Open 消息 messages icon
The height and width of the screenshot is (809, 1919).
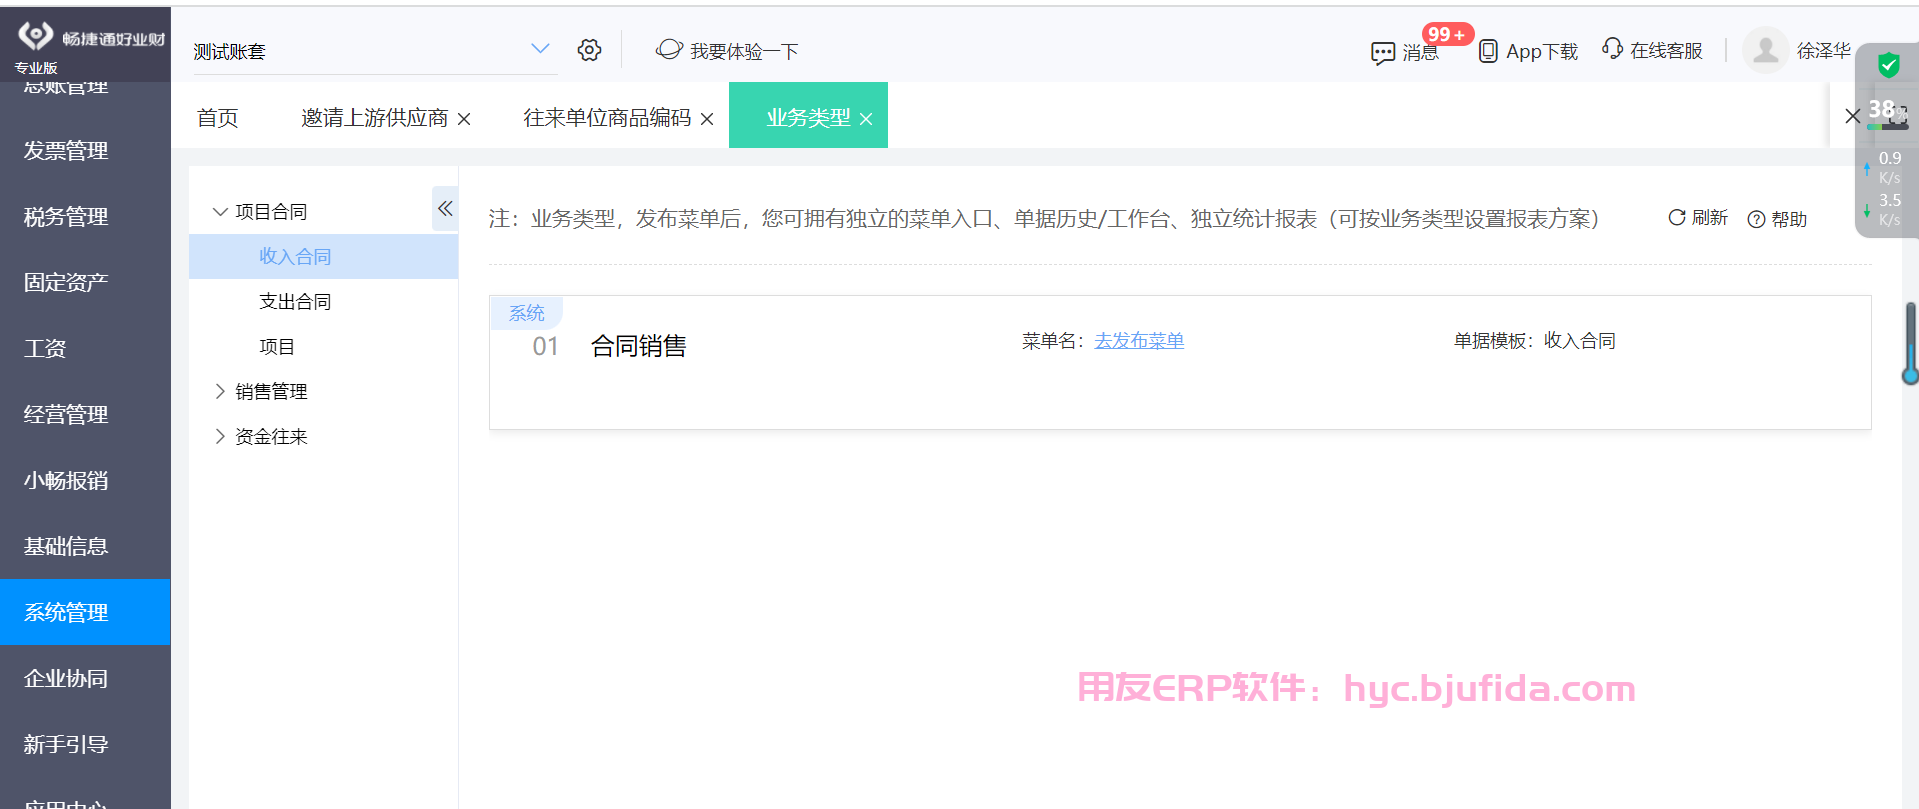click(1383, 53)
